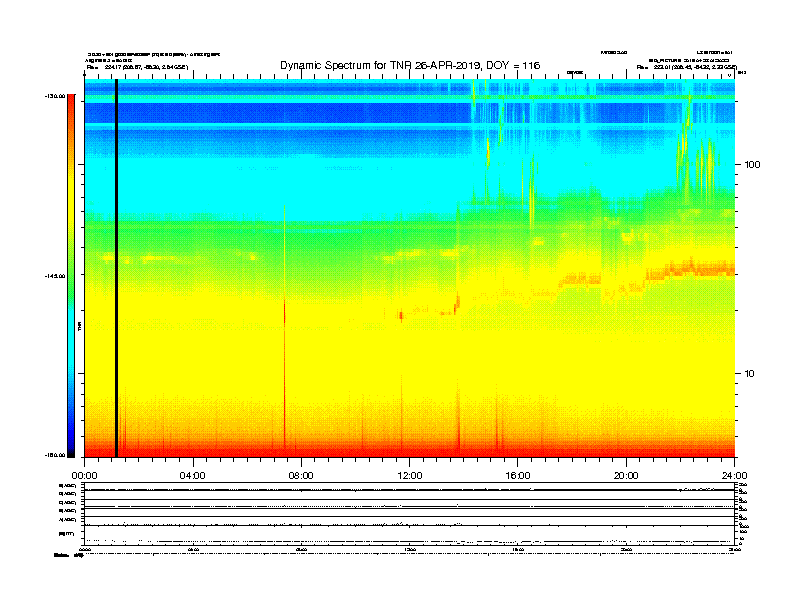Click the 100 frequency axis label
792x612 pixels.
click(x=752, y=165)
